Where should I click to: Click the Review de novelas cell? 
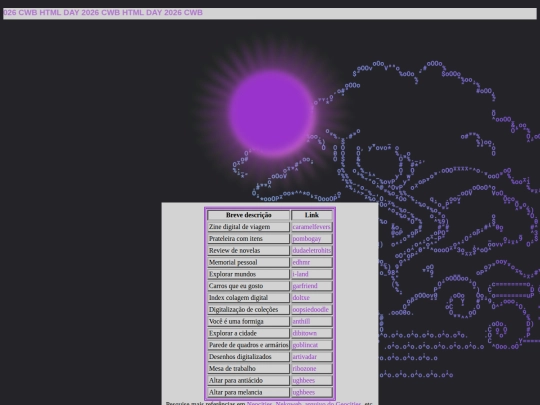pos(248,250)
